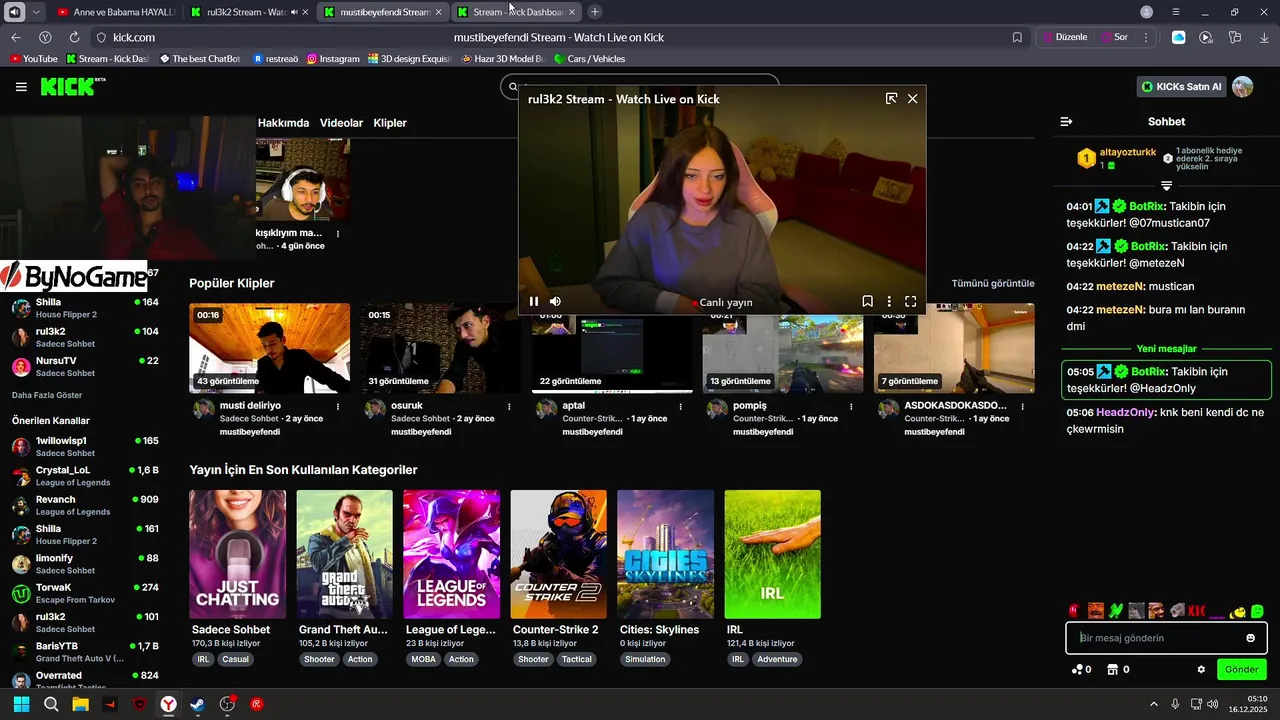Open options for the 'musti deliriyo' clip

338,407
